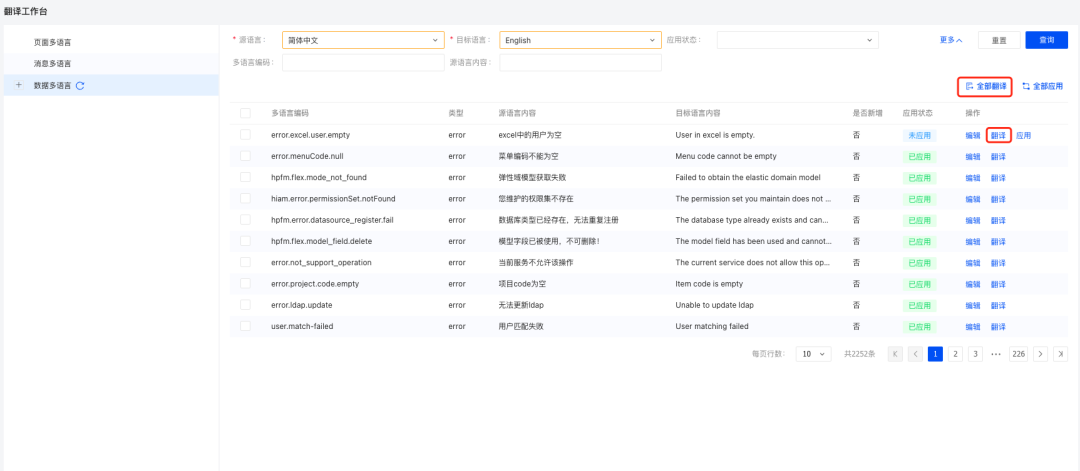
Task: Select 页面多语言 in left sidebar
Action: click(53, 42)
